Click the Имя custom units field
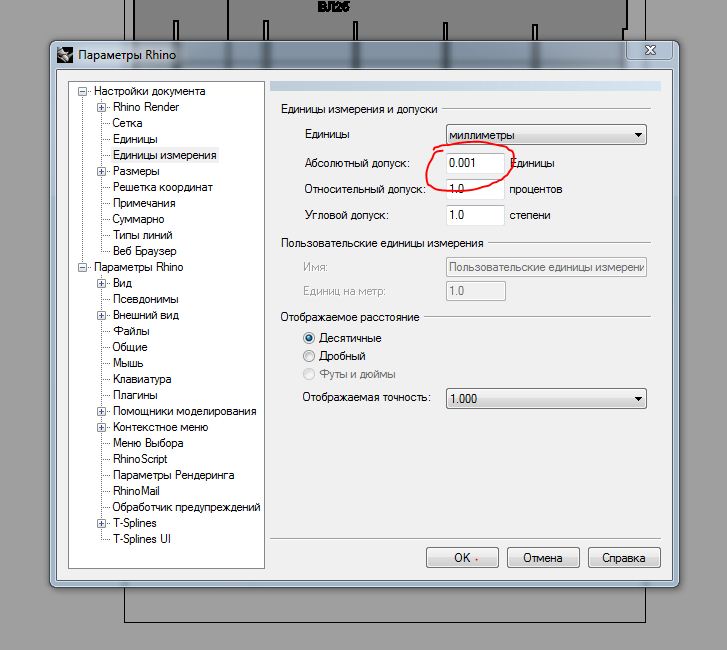The width and height of the screenshot is (727, 650). [x=546, y=267]
